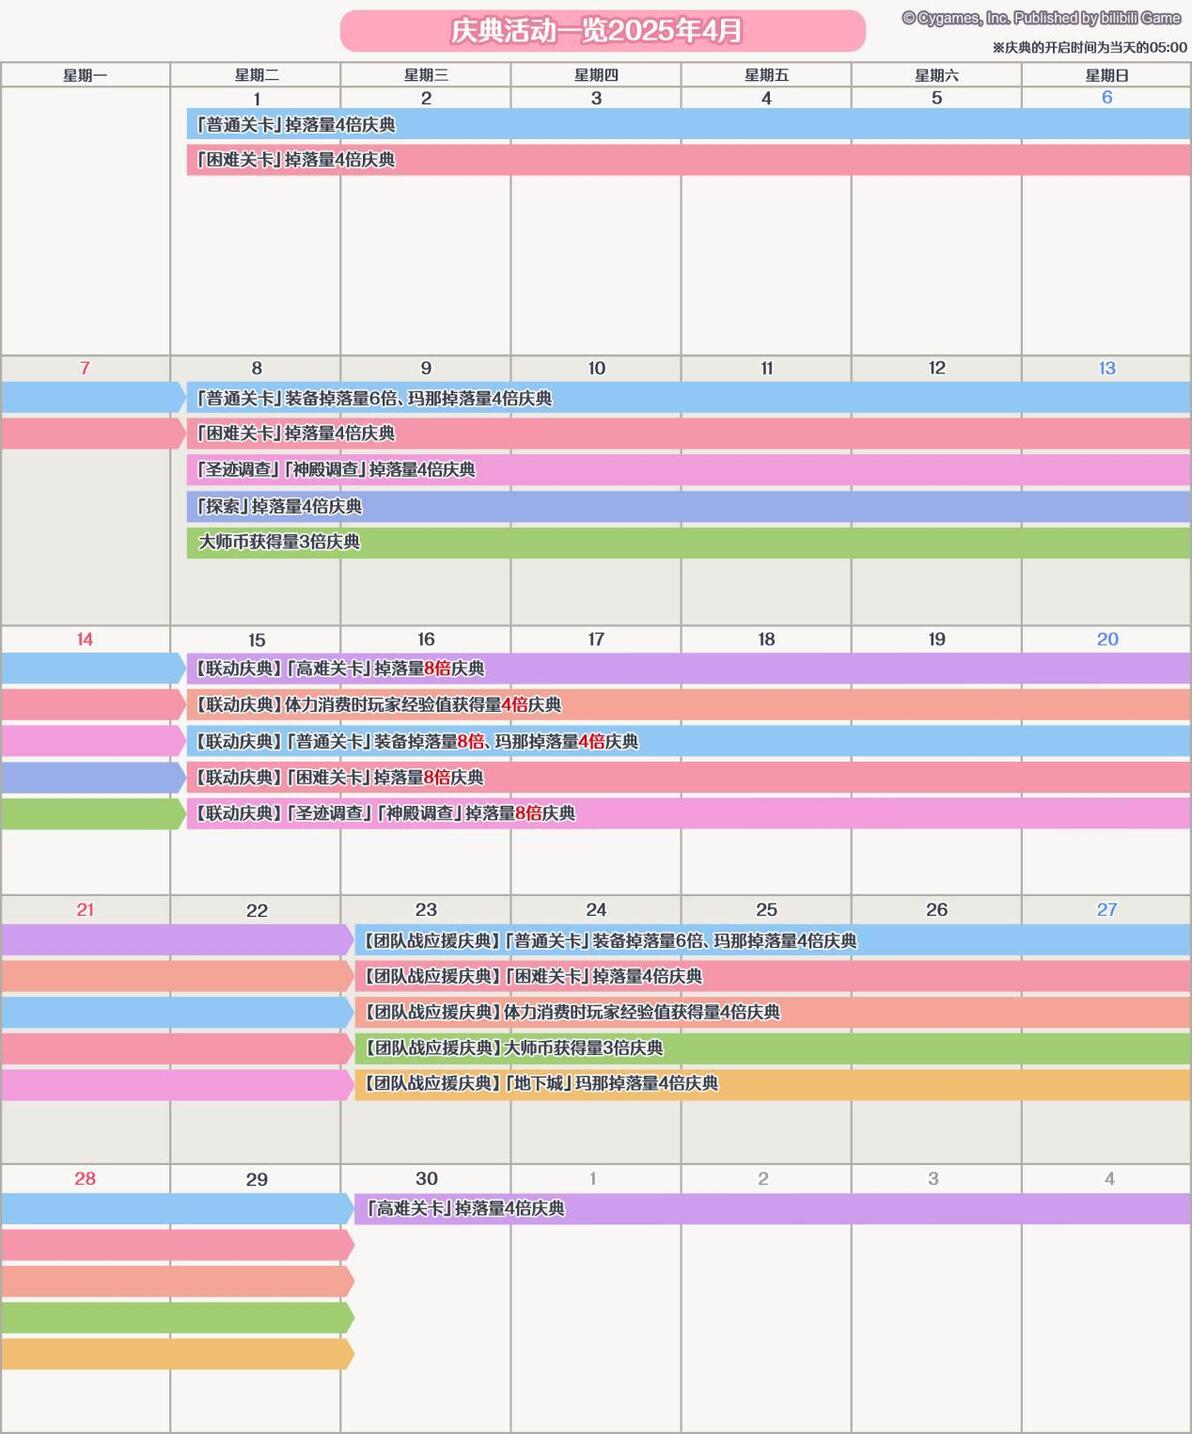
Task: Click the 「圣迹调查」「神殿调查」掉落量4倍庆典 event bar
Action: pyautogui.click(x=688, y=469)
